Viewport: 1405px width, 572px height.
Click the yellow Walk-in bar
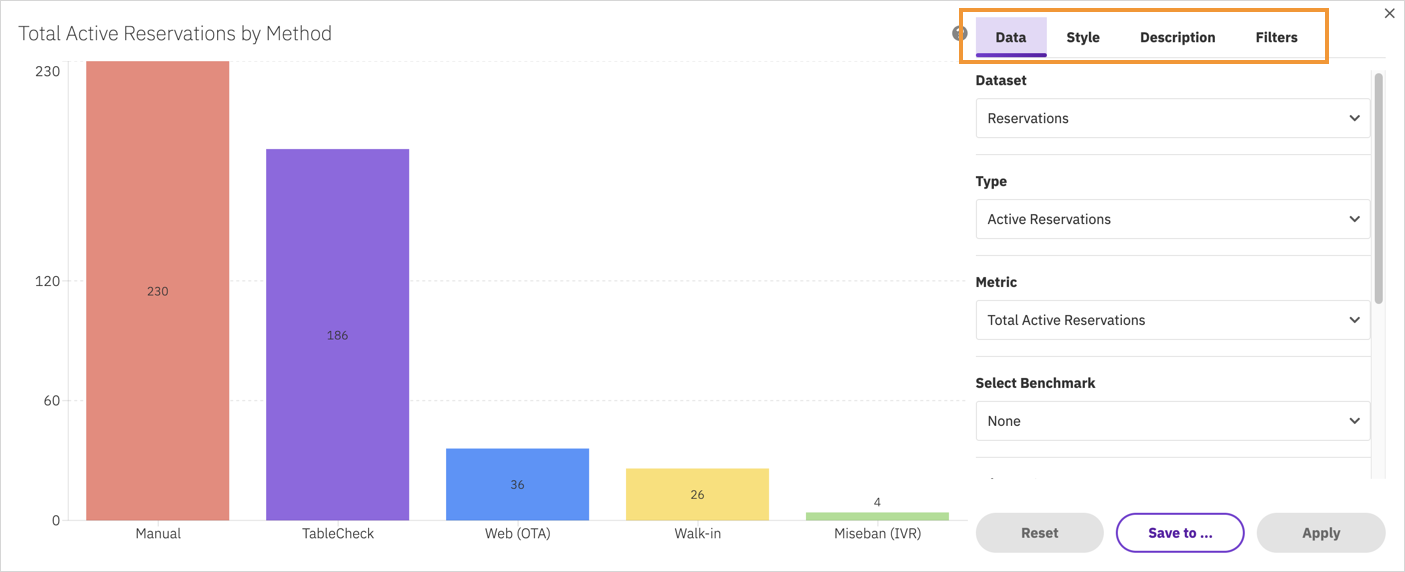[697, 494]
